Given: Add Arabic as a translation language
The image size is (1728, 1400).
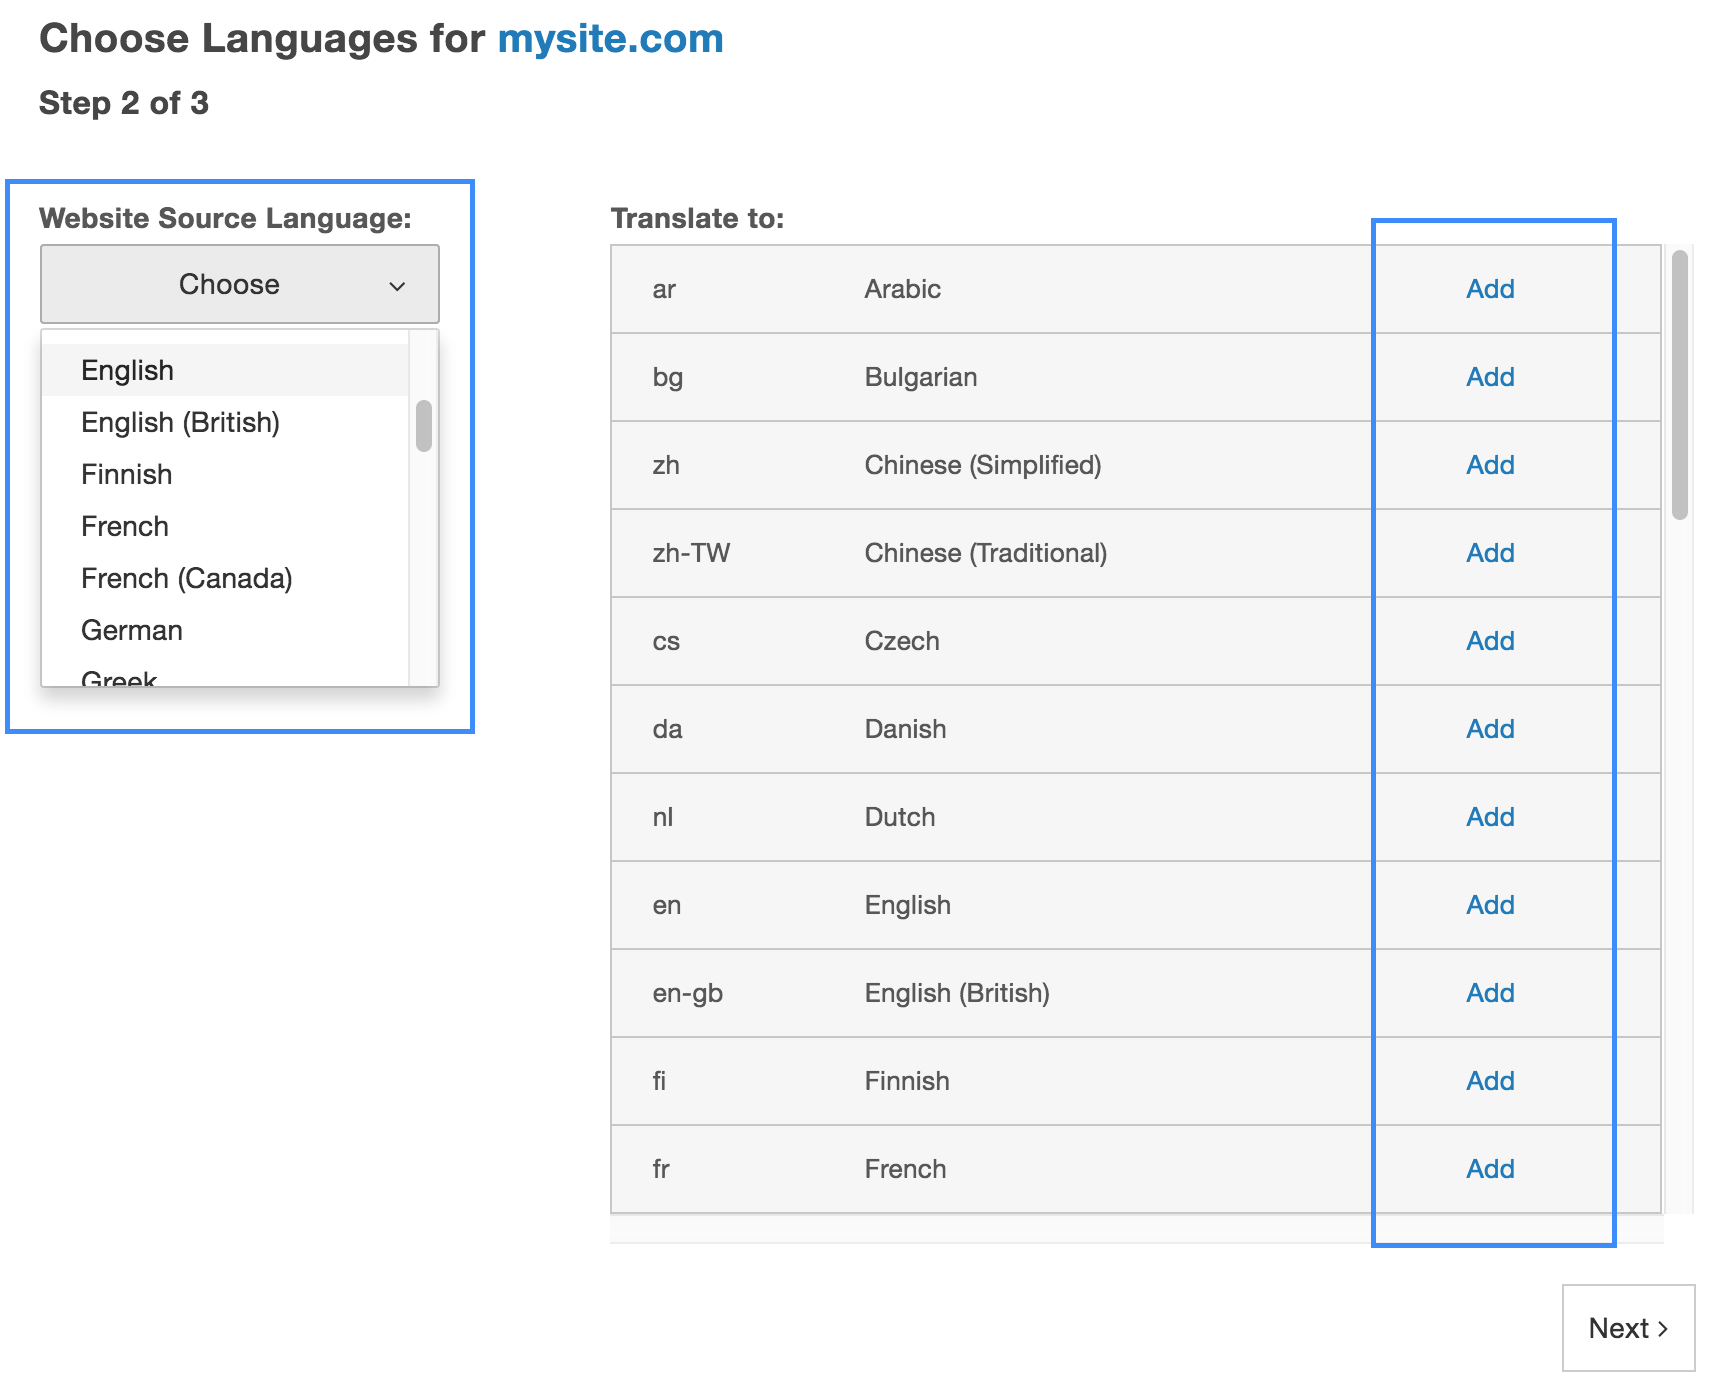Looking at the screenshot, I should click(x=1489, y=289).
